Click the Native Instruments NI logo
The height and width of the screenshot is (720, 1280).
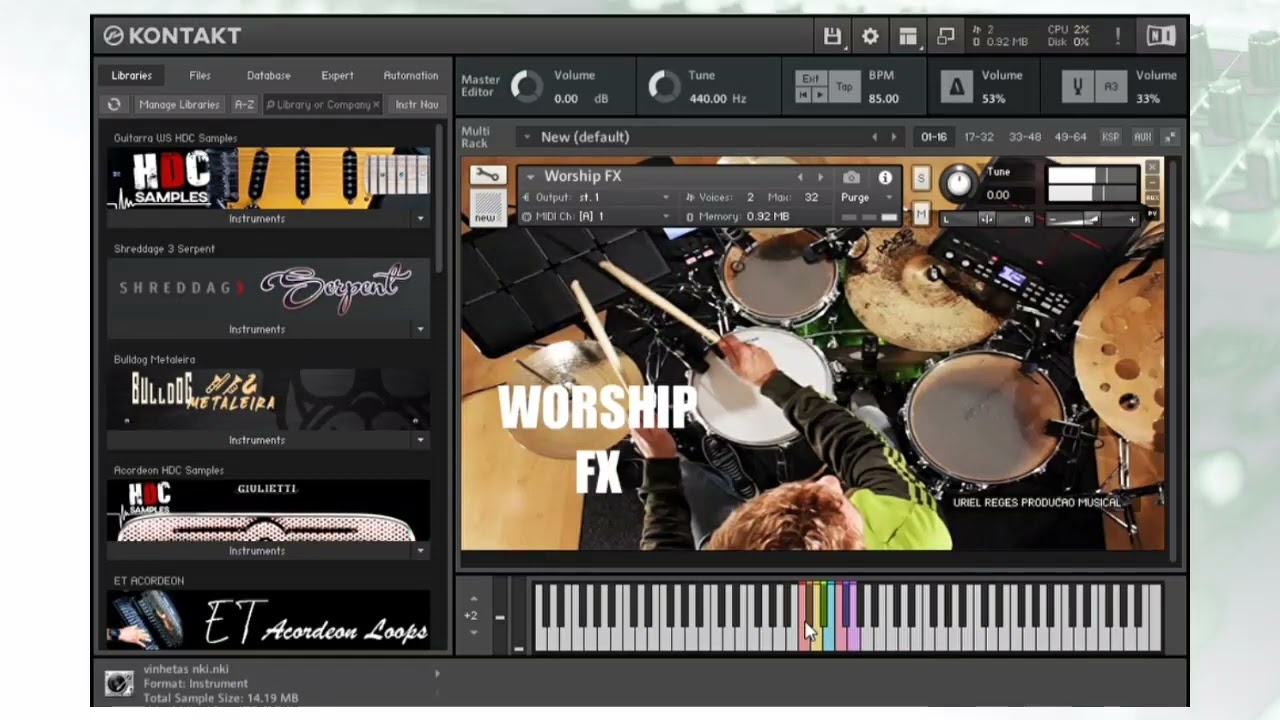[x=1161, y=36]
